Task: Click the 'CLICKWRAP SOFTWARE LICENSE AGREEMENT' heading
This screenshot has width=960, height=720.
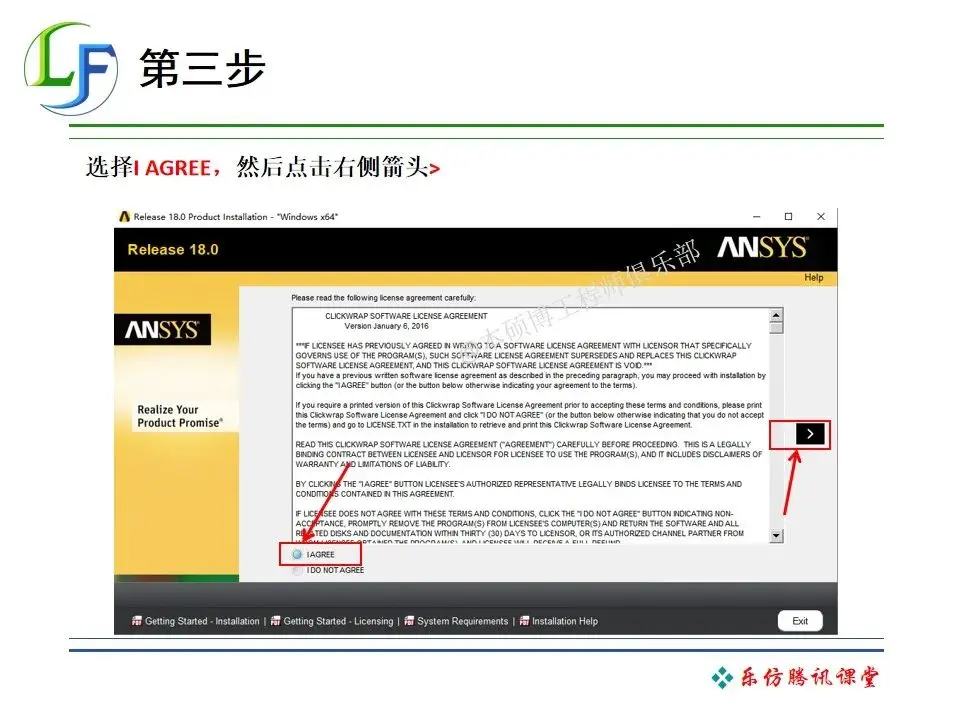Action: click(406, 316)
